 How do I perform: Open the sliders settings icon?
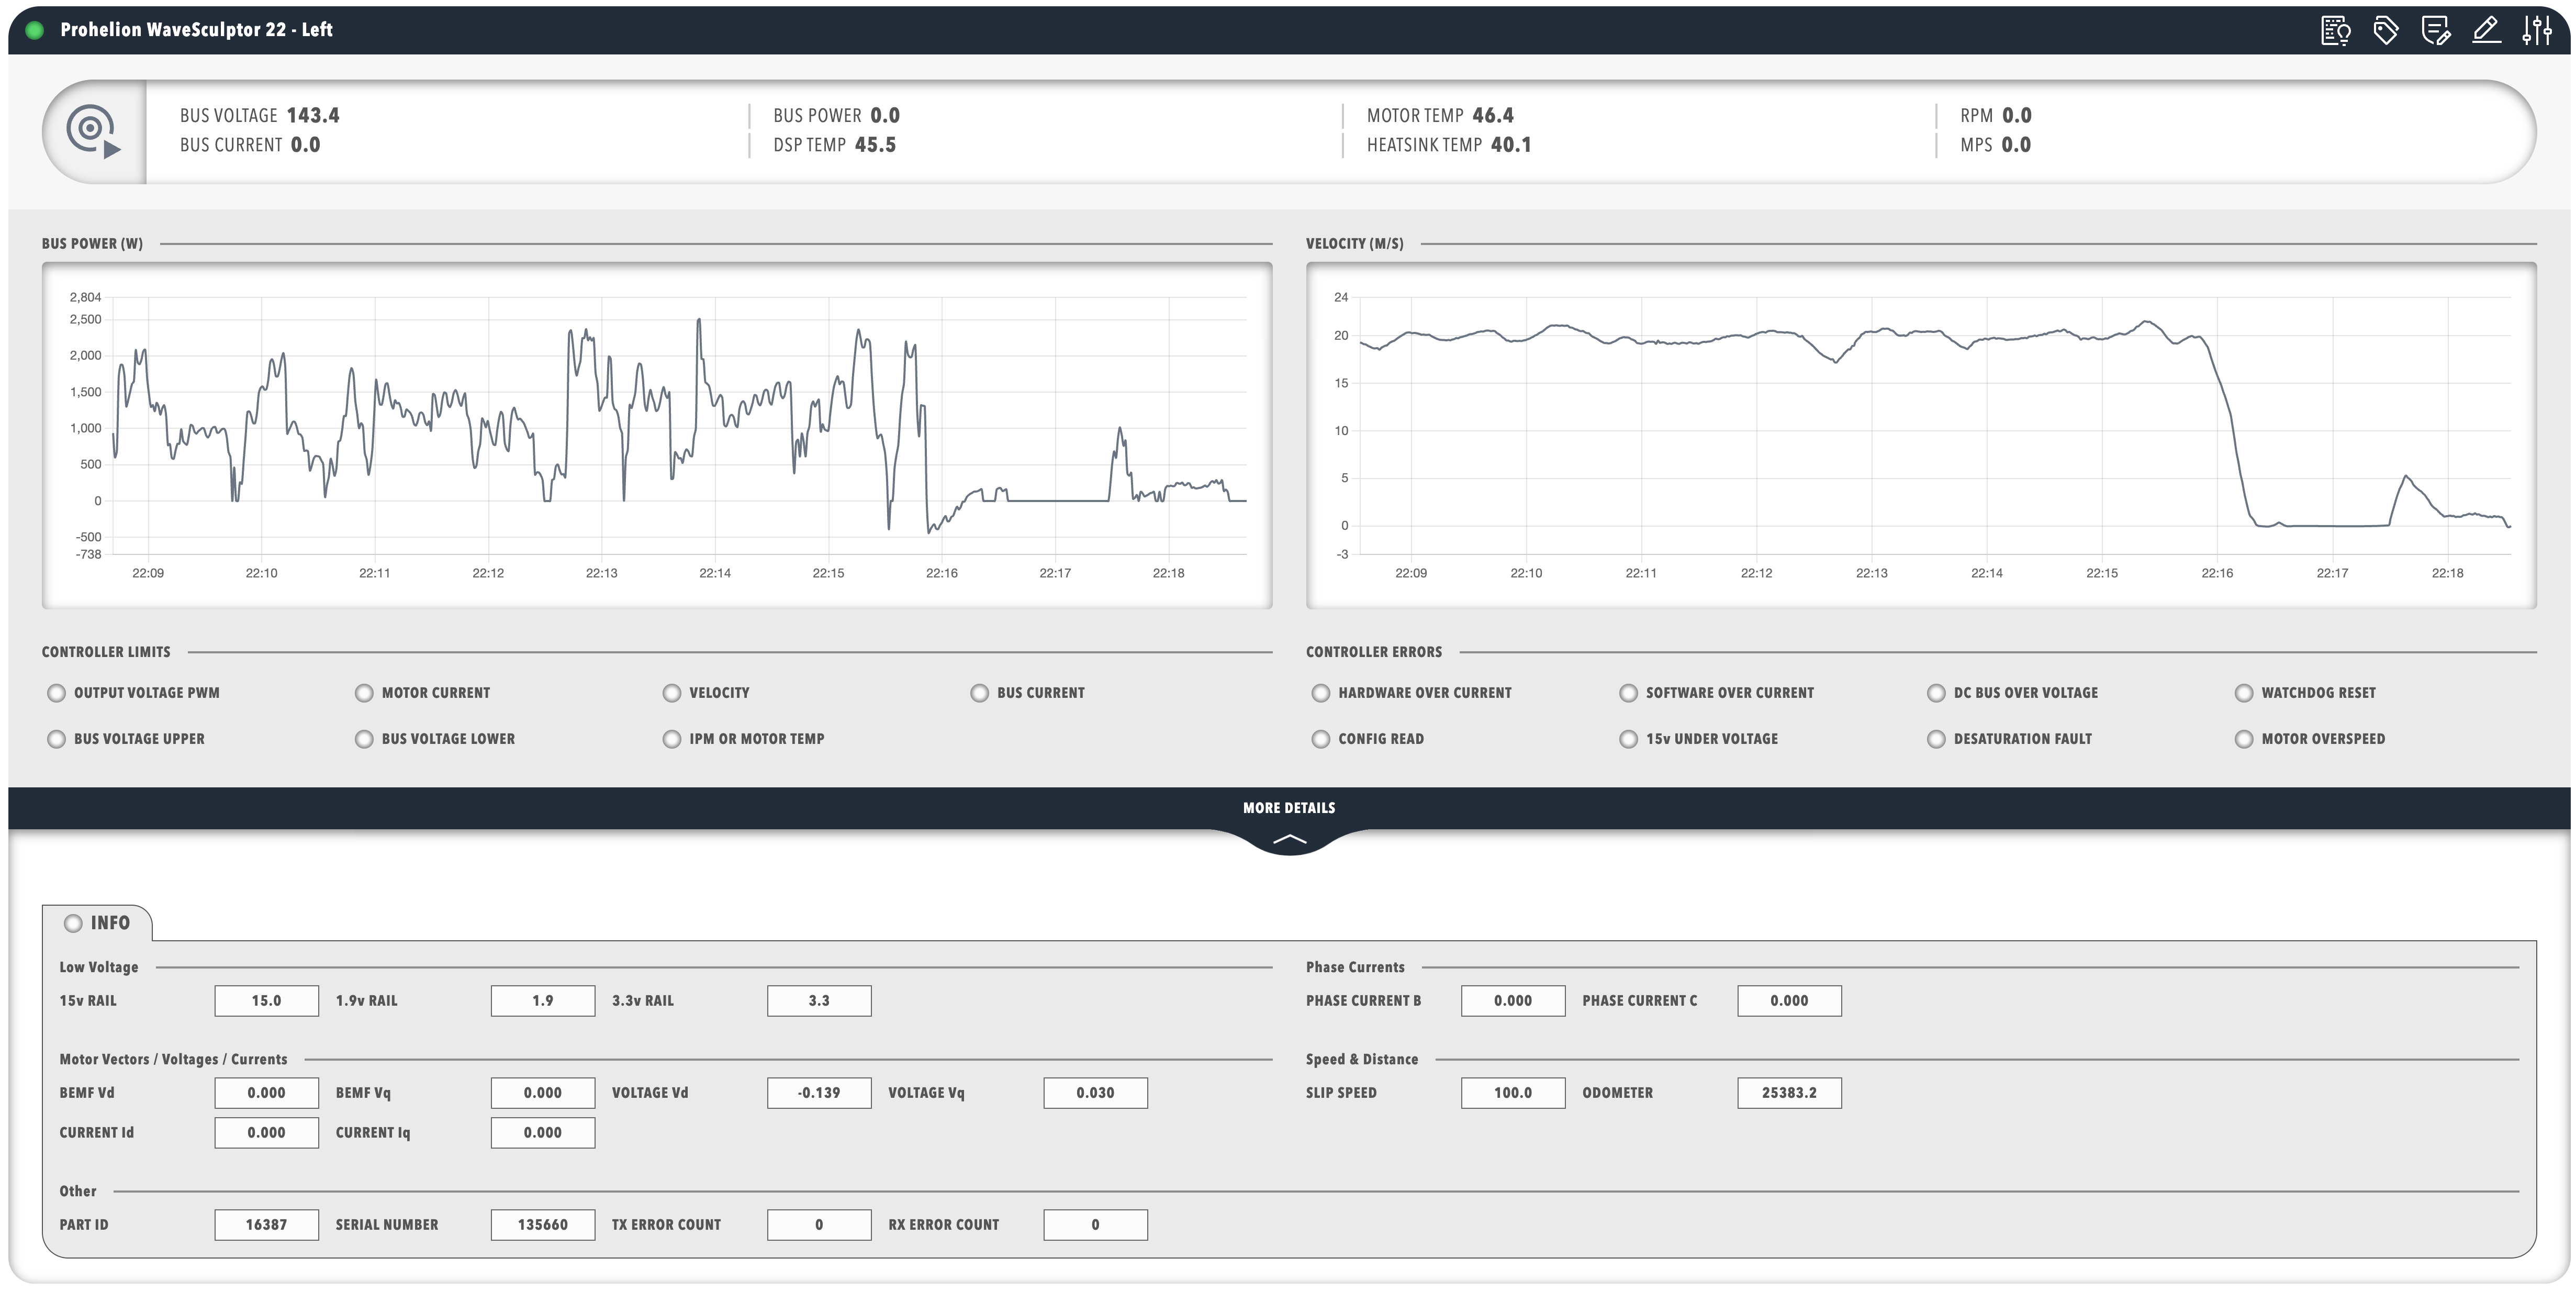[x=2537, y=31]
